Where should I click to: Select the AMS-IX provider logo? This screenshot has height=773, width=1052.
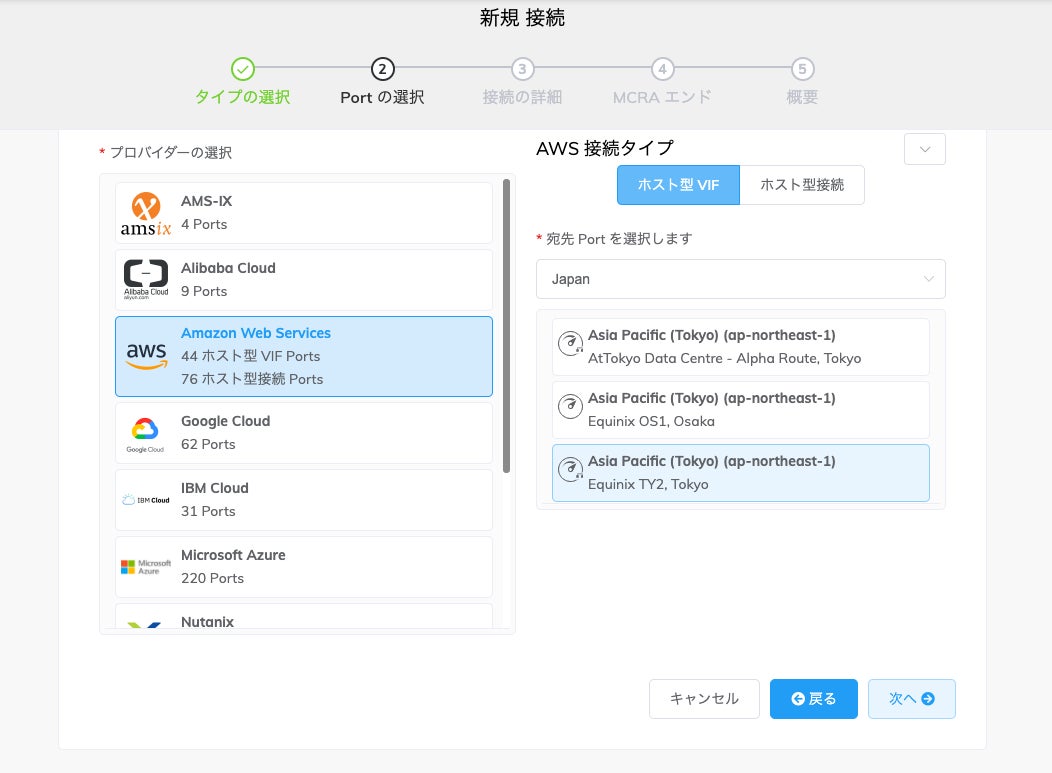tap(146, 211)
